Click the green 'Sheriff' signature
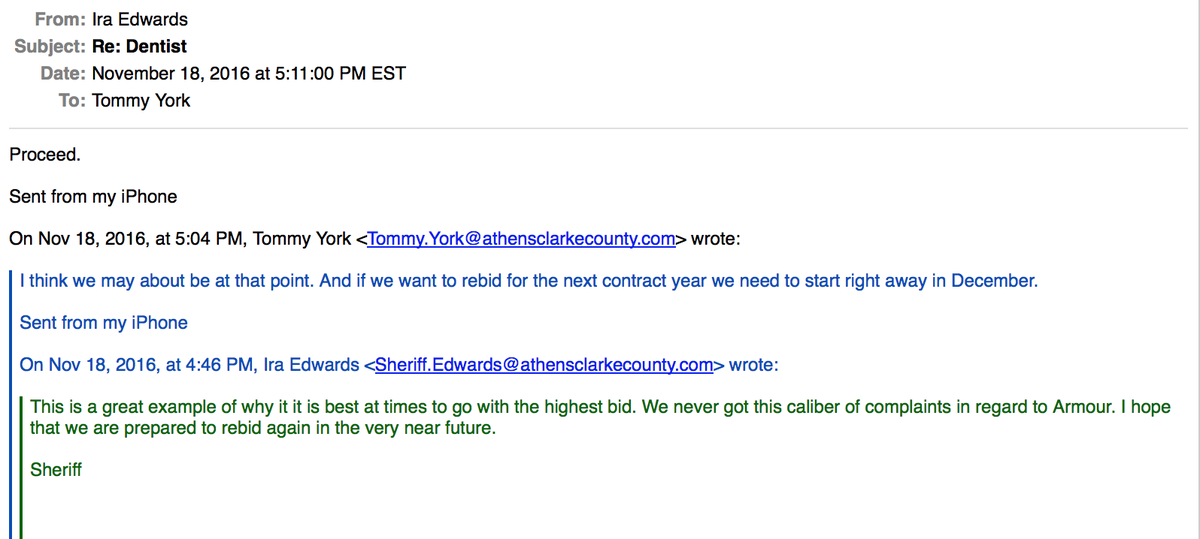This screenshot has height=539, width=1200. [56, 469]
